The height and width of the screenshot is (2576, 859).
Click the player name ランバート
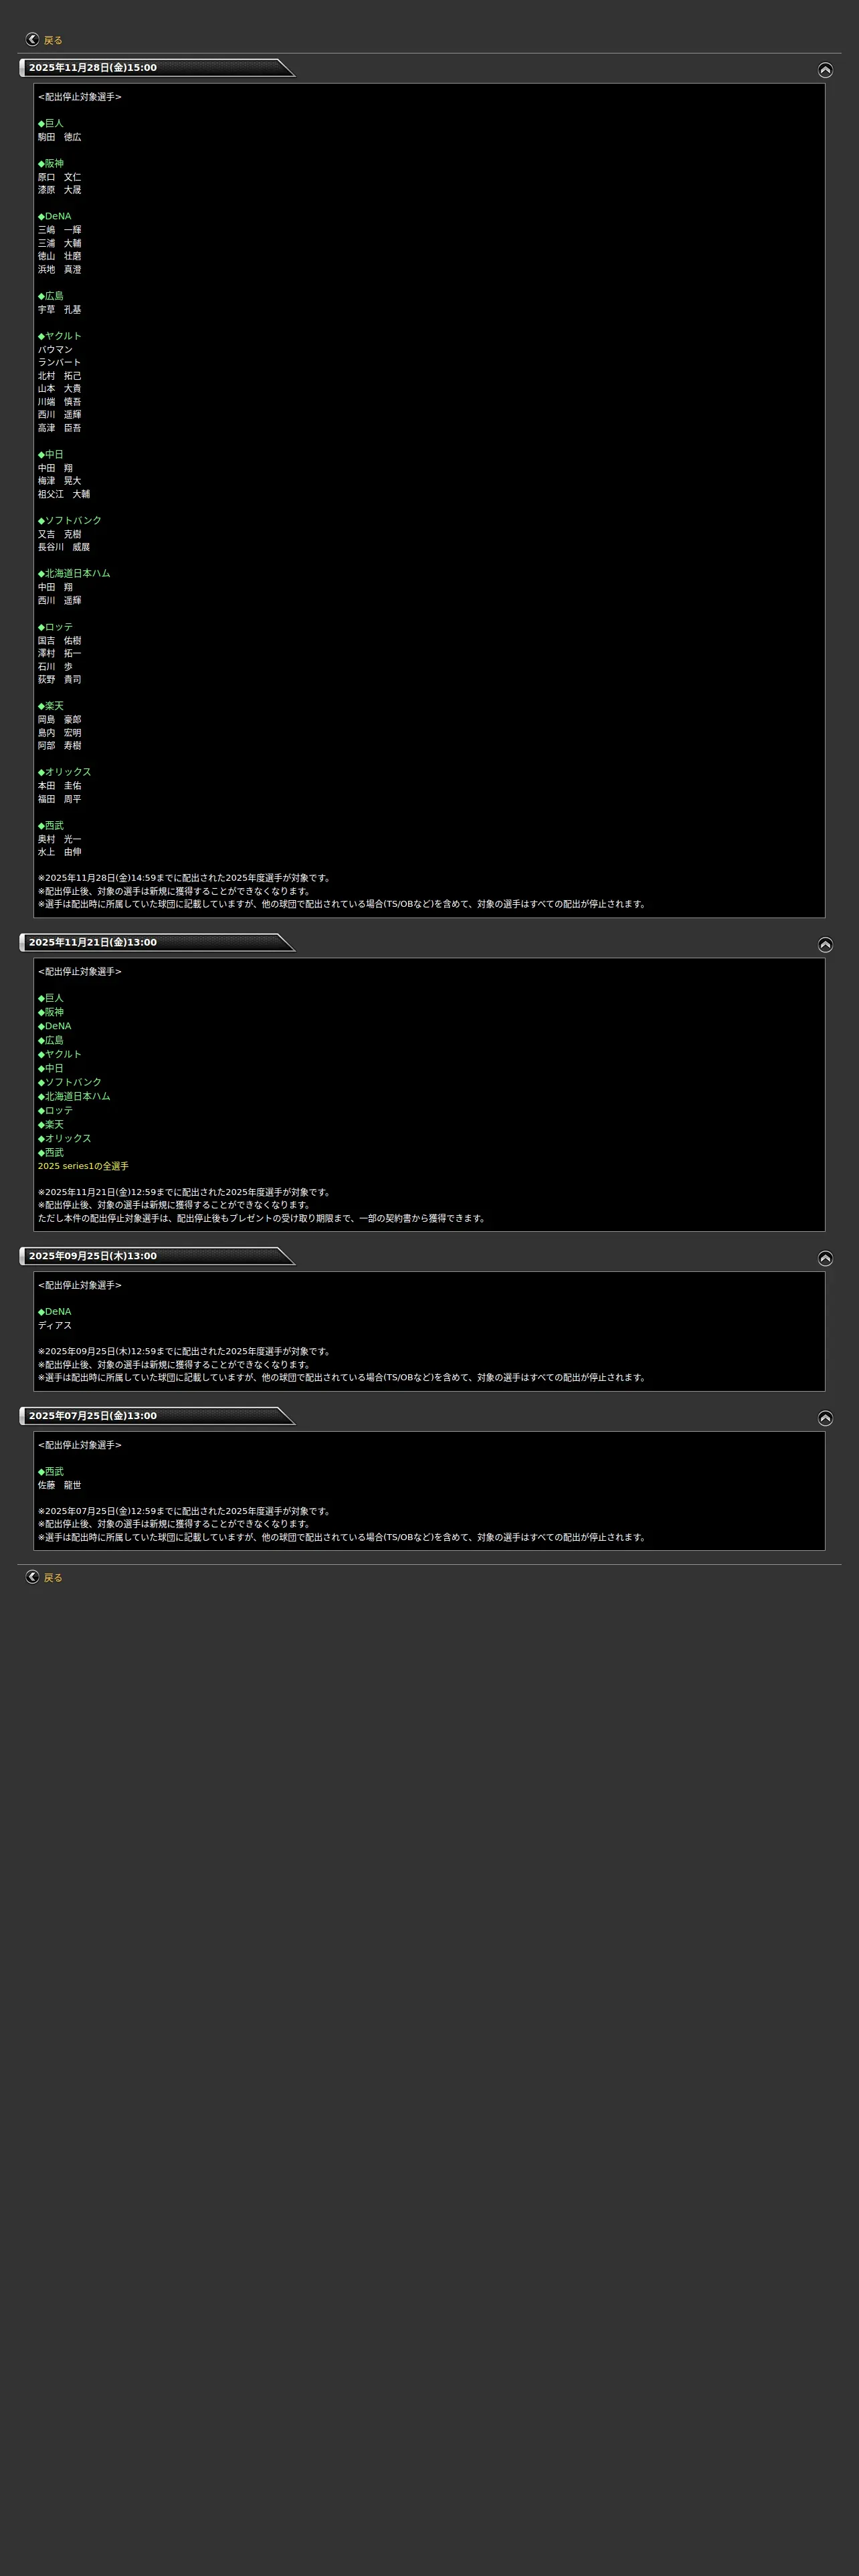60,362
